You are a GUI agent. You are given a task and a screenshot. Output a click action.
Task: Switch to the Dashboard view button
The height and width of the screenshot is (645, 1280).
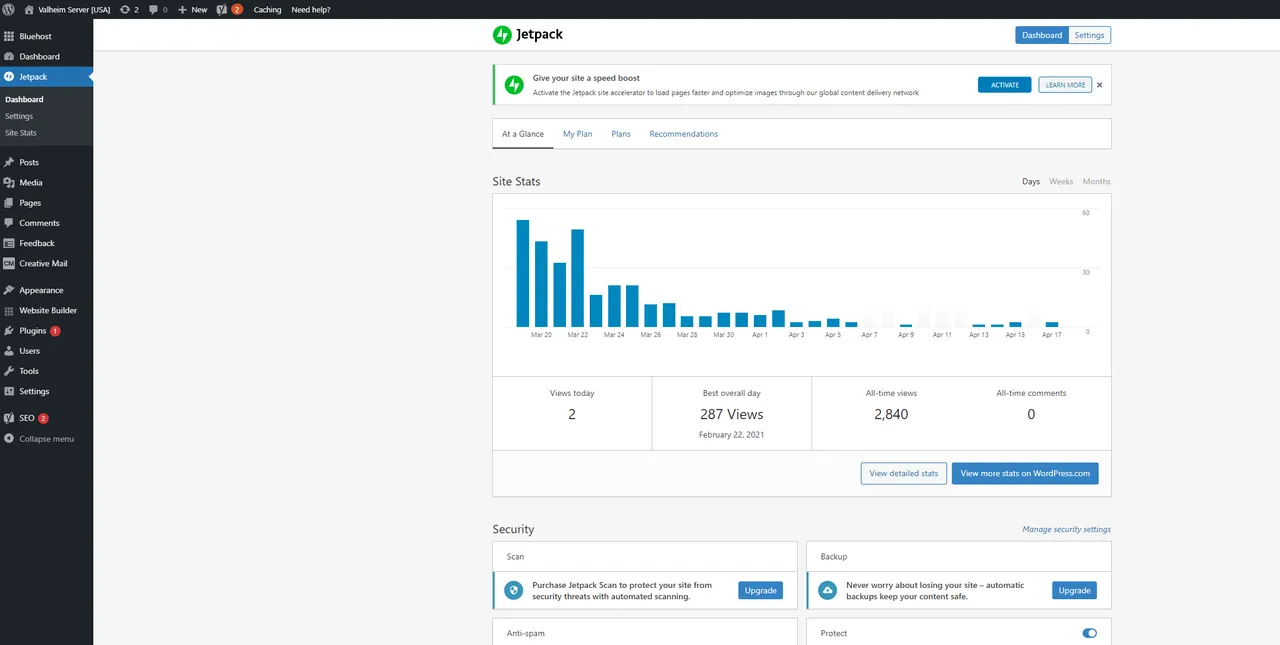[1042, 35]
